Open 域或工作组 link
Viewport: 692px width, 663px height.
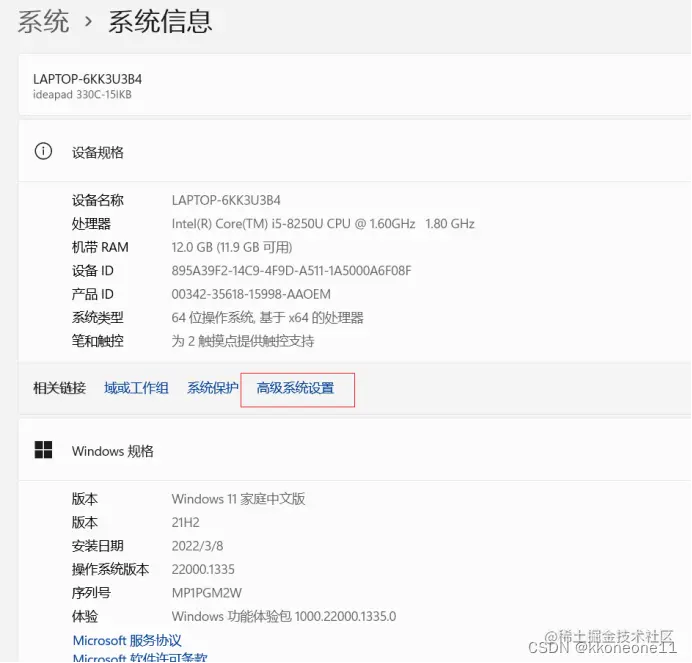click(136, 388)
